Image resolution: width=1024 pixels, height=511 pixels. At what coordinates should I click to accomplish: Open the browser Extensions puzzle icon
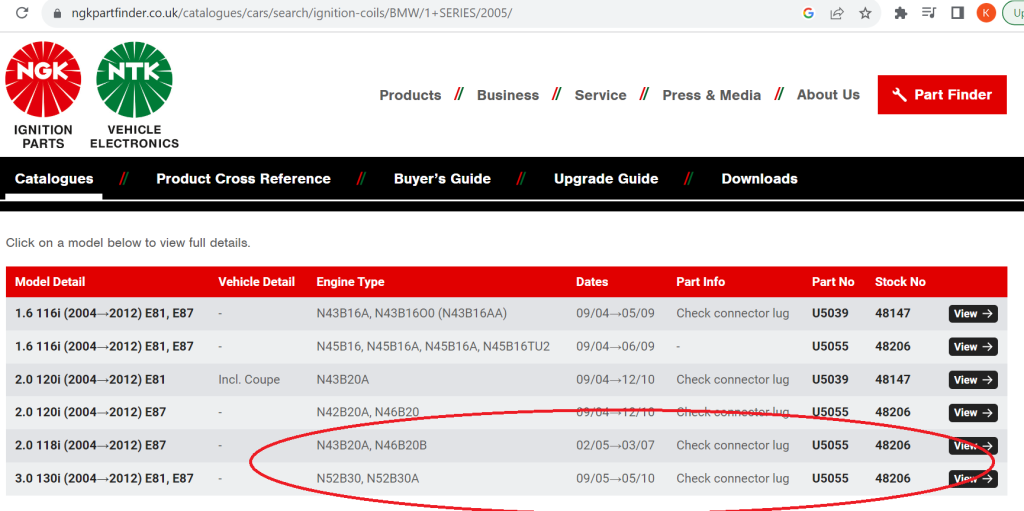(901, 14)
